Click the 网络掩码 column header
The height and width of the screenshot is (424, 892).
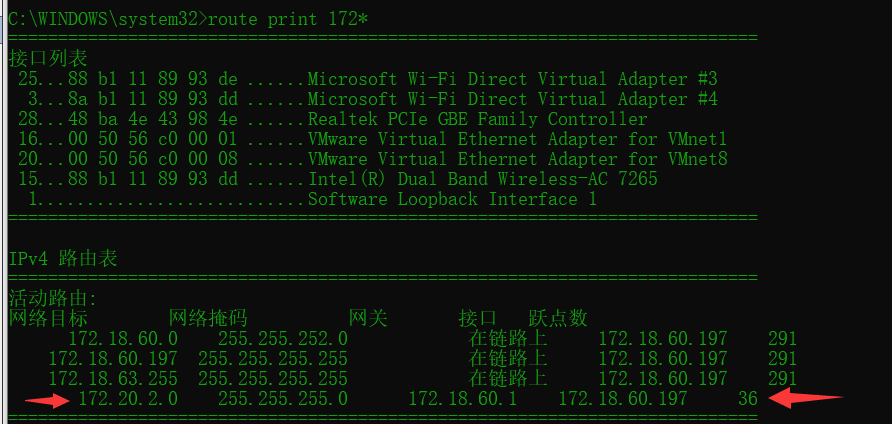click(208, 318)
